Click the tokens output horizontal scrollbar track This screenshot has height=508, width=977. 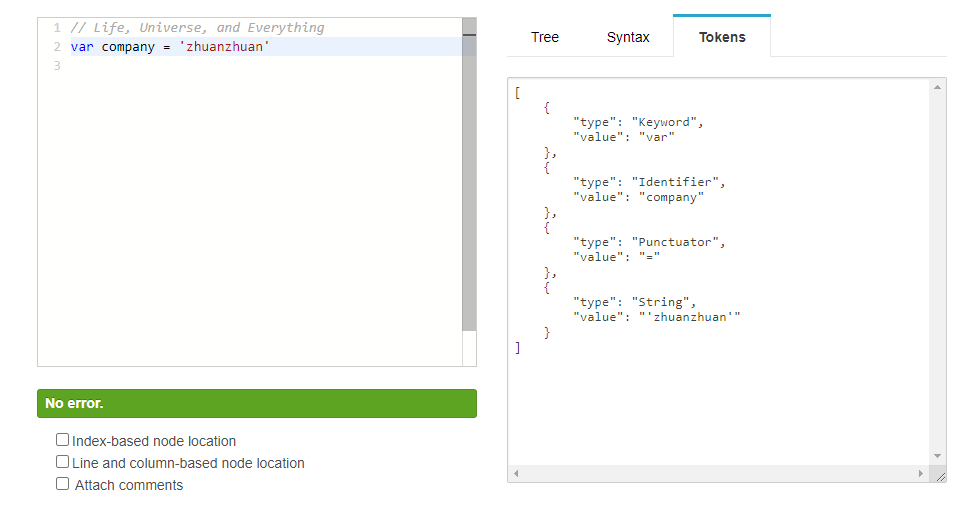719,473
